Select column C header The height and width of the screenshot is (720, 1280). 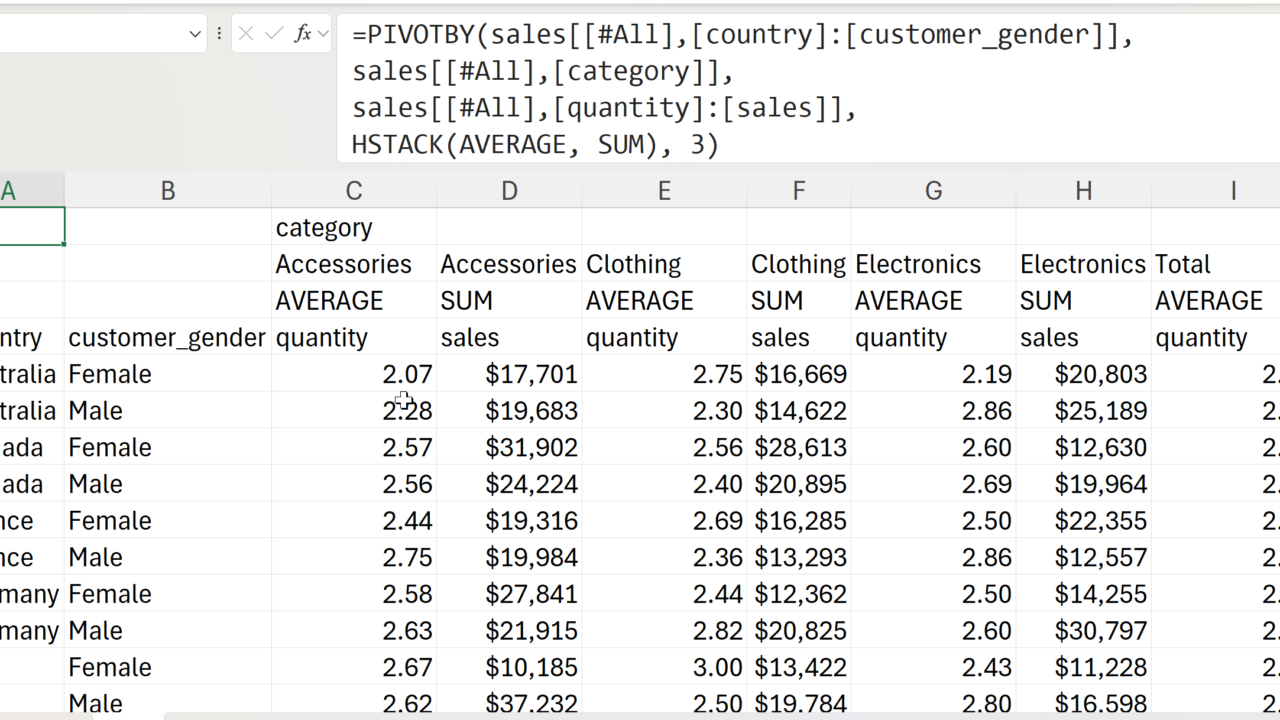pyautogui.click(x=353, y=191)
